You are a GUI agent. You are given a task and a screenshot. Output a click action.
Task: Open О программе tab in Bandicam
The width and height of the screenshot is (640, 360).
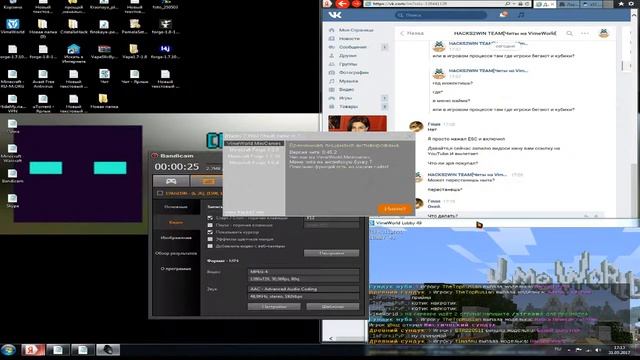point(176,269)
